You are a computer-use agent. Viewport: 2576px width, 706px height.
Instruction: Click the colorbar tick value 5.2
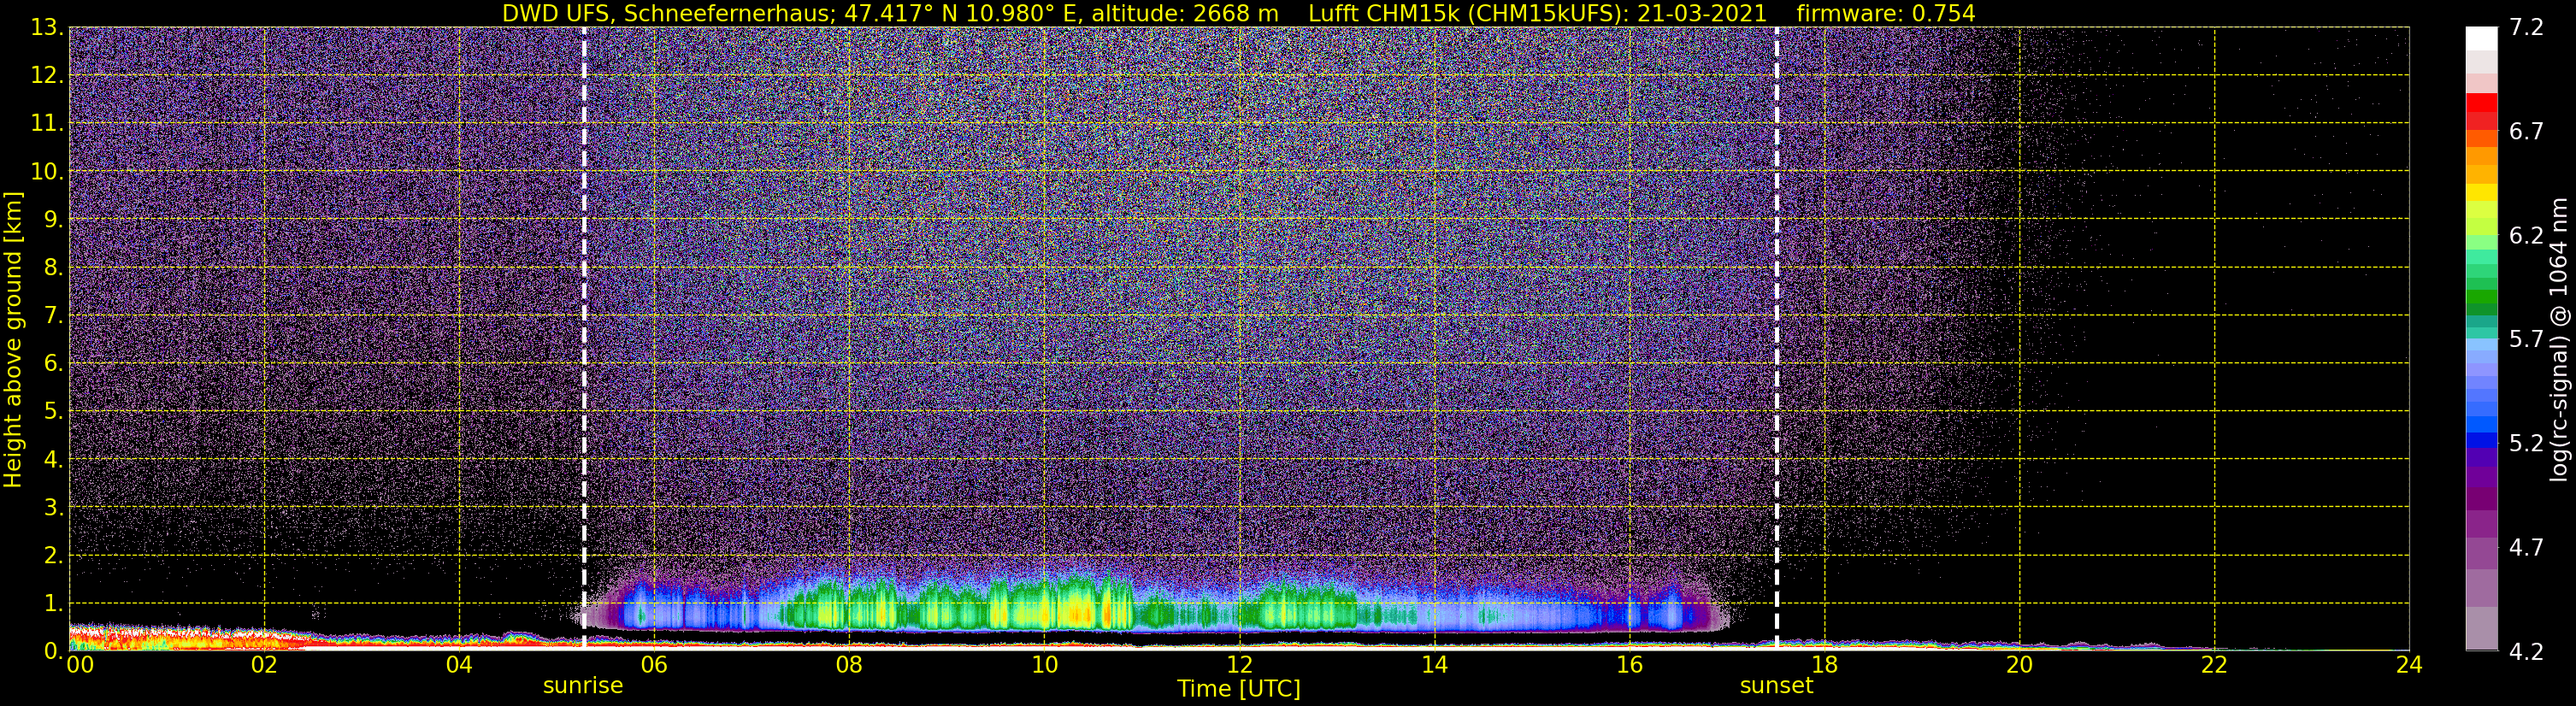[2526, 444]
